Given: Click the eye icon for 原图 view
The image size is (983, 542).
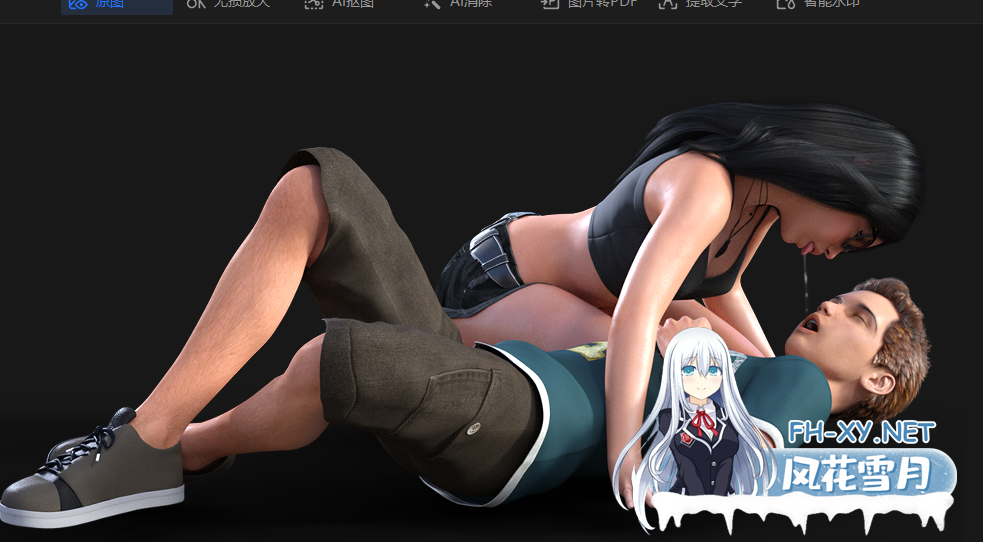Looking at the screenshot, I should click(78, 4).
